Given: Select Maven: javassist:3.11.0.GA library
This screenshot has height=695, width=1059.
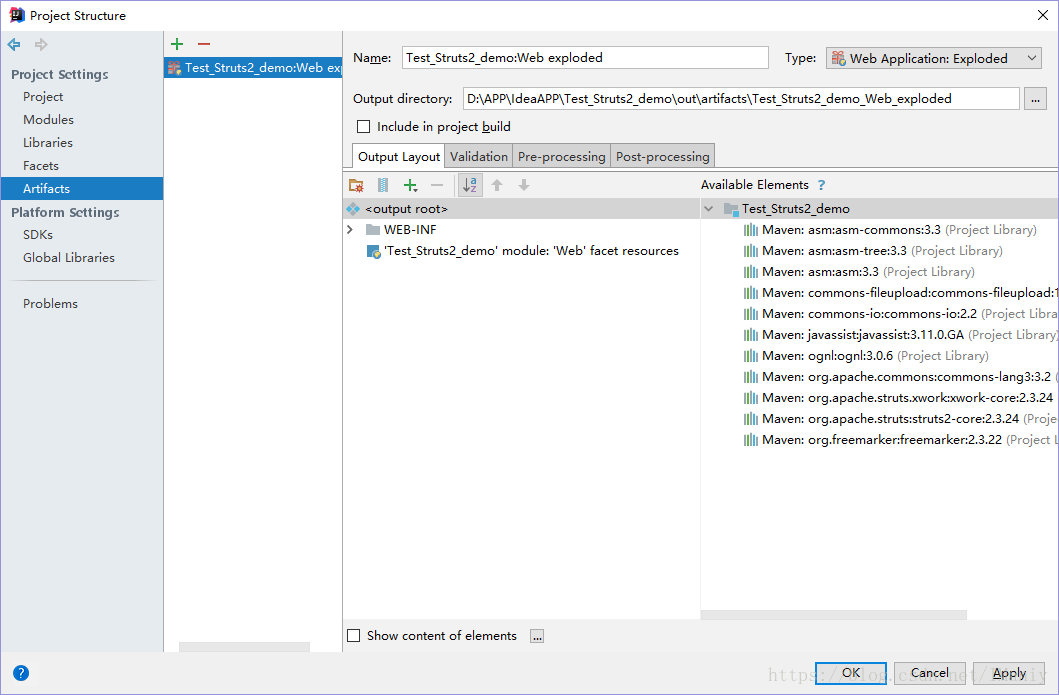Looking at the screenshot, I should pyautogui.click(x=900, y=334).
